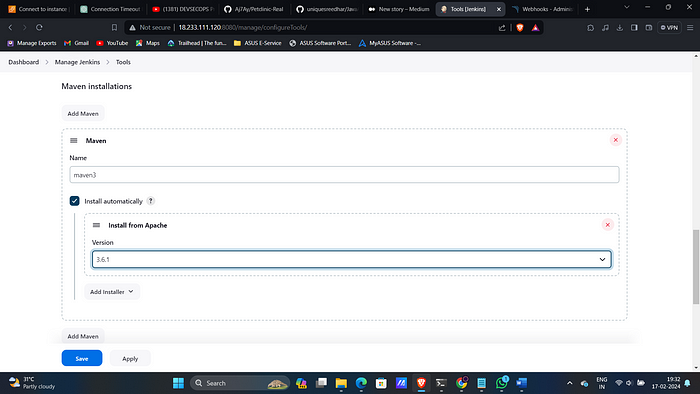This screenshot has height=394, width=700.
Task: Toggle the Brave VPN button
Action: click(669, 28)
